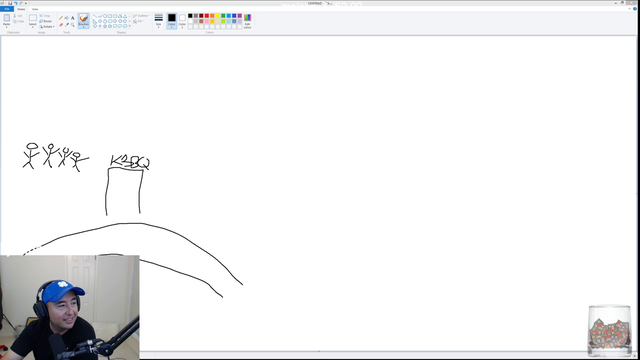This screenshot has height=360, width=640.
Task: Pick the gray color swatch in top row
Action: click(x=196, y=16)
